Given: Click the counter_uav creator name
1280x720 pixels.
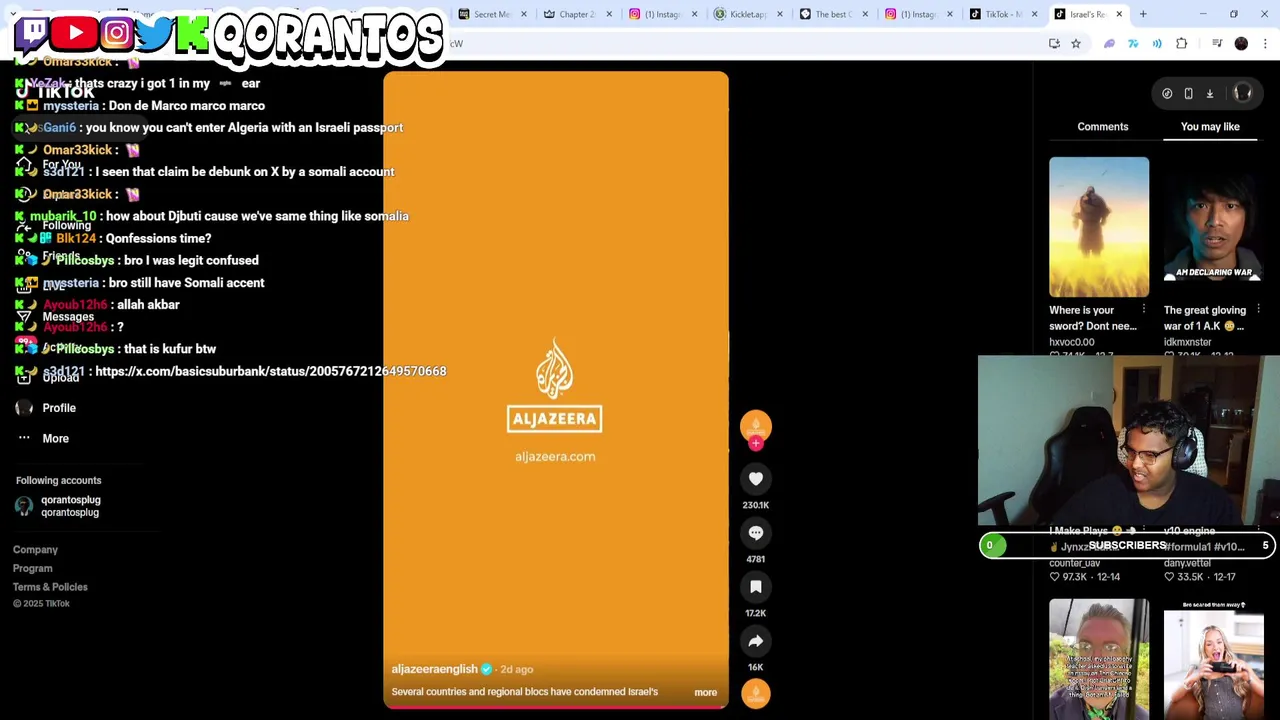Looking at the screenshot, I should [x=1074, y=563].
